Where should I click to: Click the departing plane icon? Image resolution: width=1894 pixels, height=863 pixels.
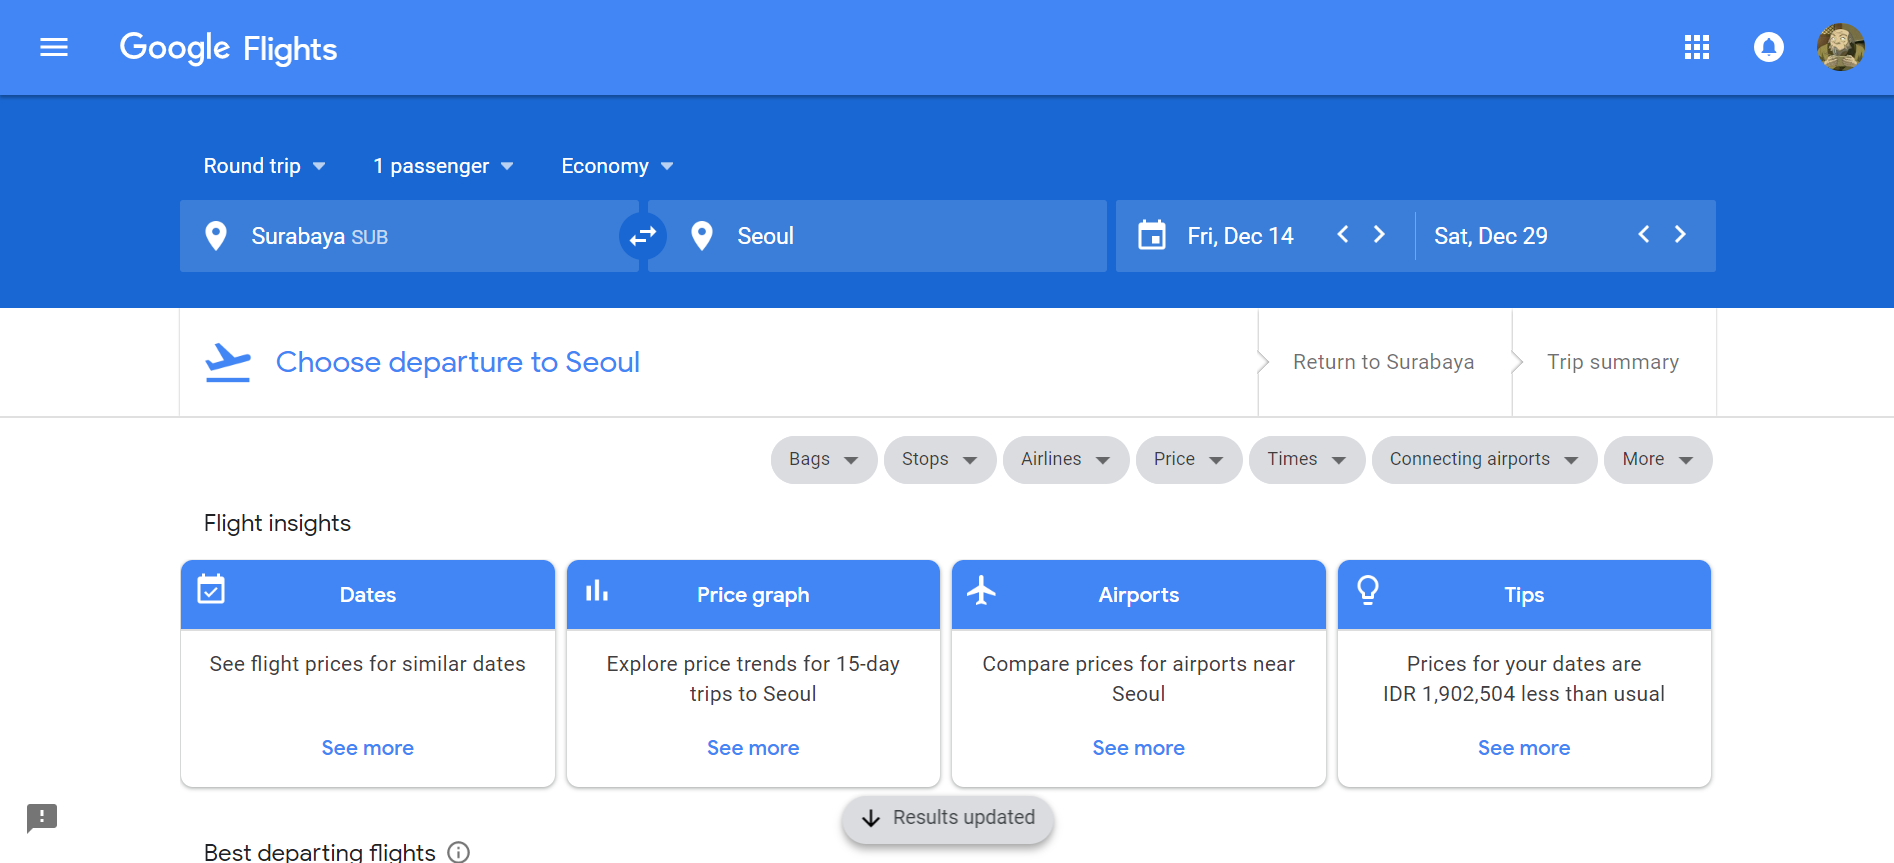[228, 362]
